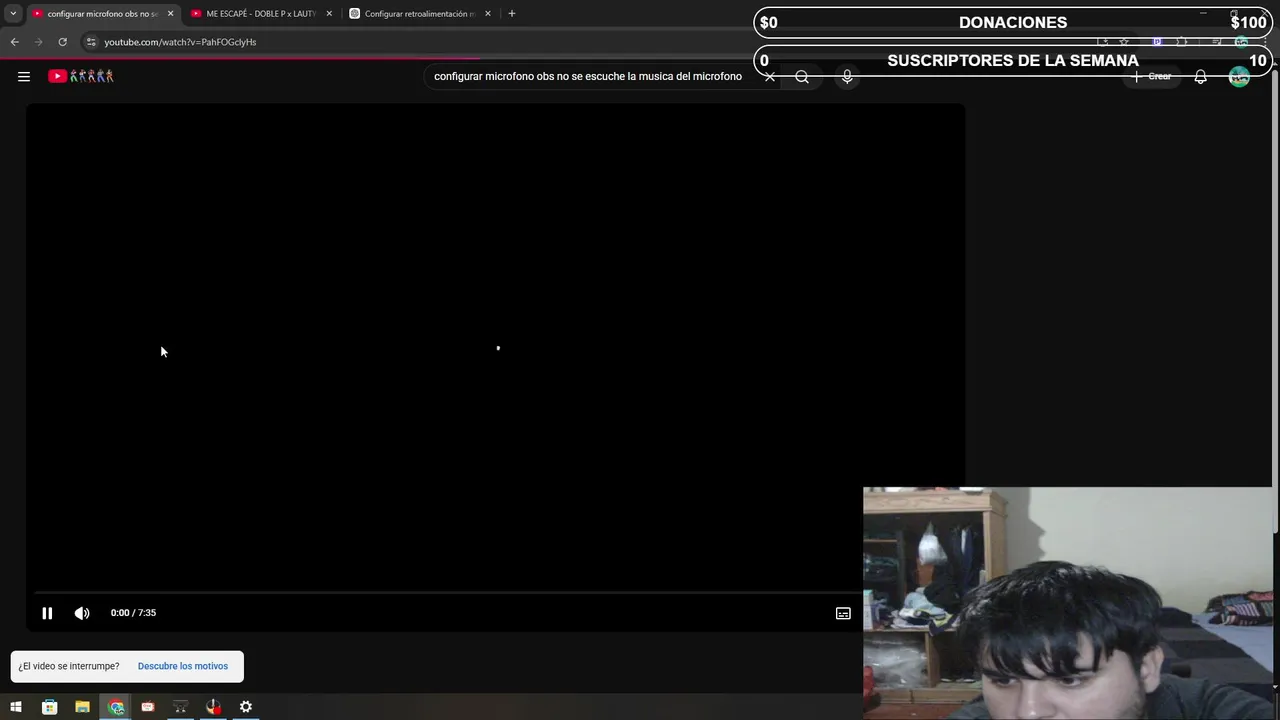This screenshot has height=720, width=1280.
Task: Toggle subtitles on the video player
Action: [843, 613]
